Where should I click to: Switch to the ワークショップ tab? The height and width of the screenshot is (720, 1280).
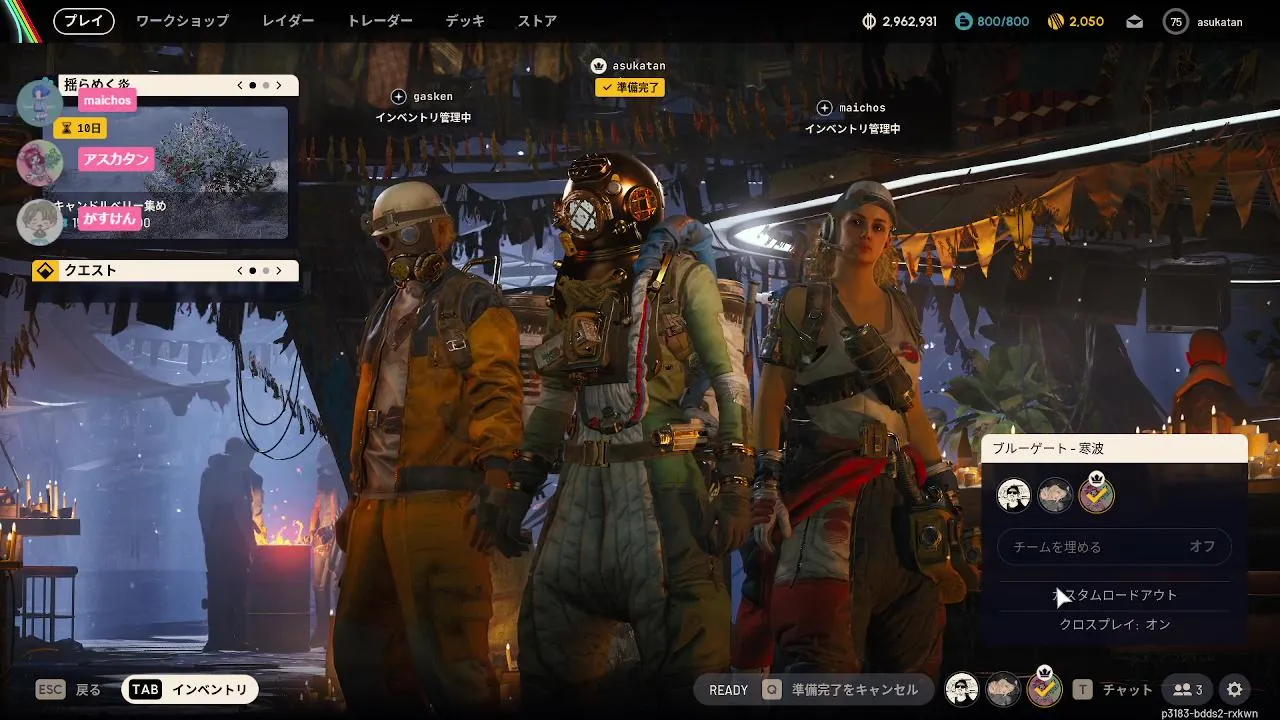coord(182,21)
